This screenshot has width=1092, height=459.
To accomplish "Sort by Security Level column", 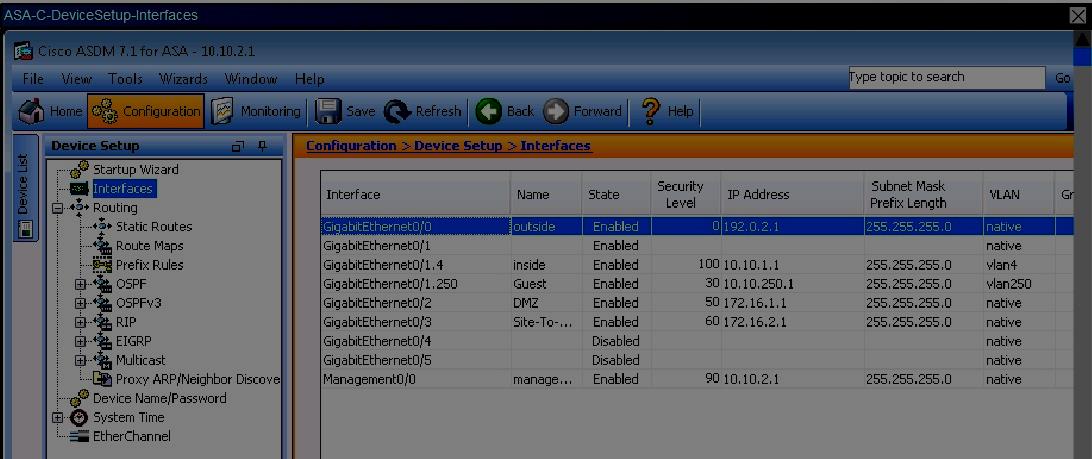I will tap(686, 194).
